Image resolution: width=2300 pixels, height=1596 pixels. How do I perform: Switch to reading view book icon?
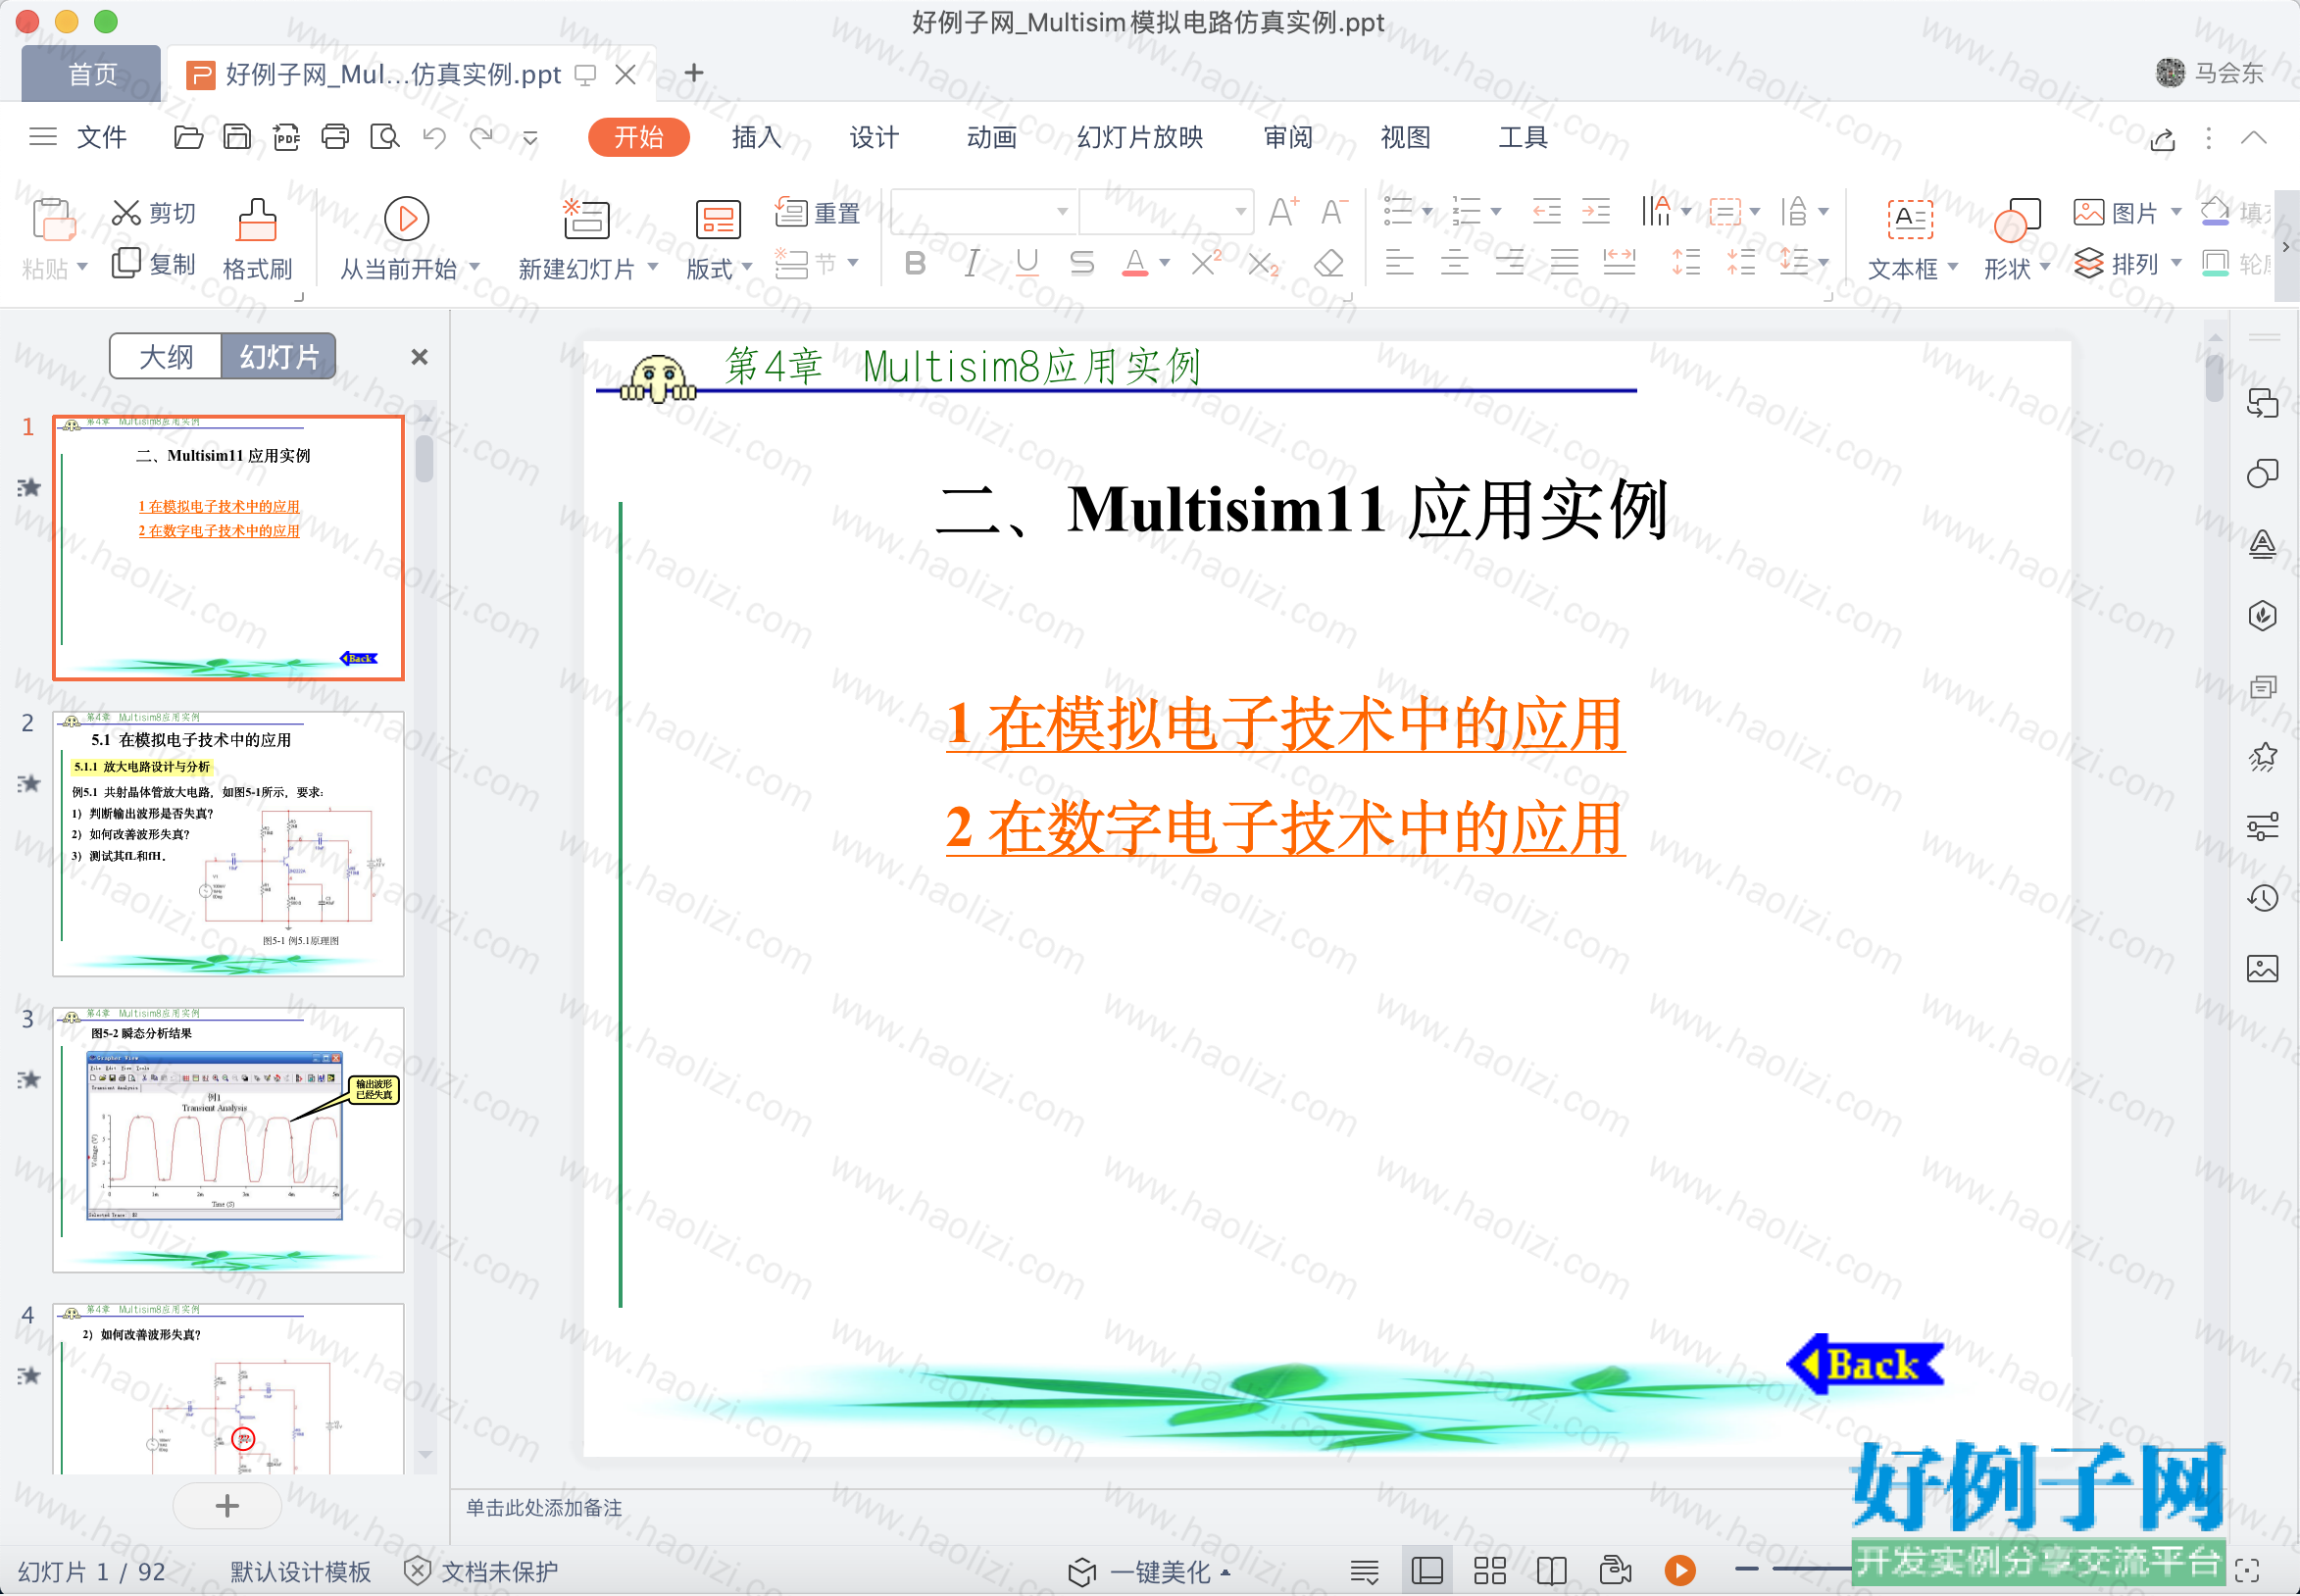pos(1551,1571)
